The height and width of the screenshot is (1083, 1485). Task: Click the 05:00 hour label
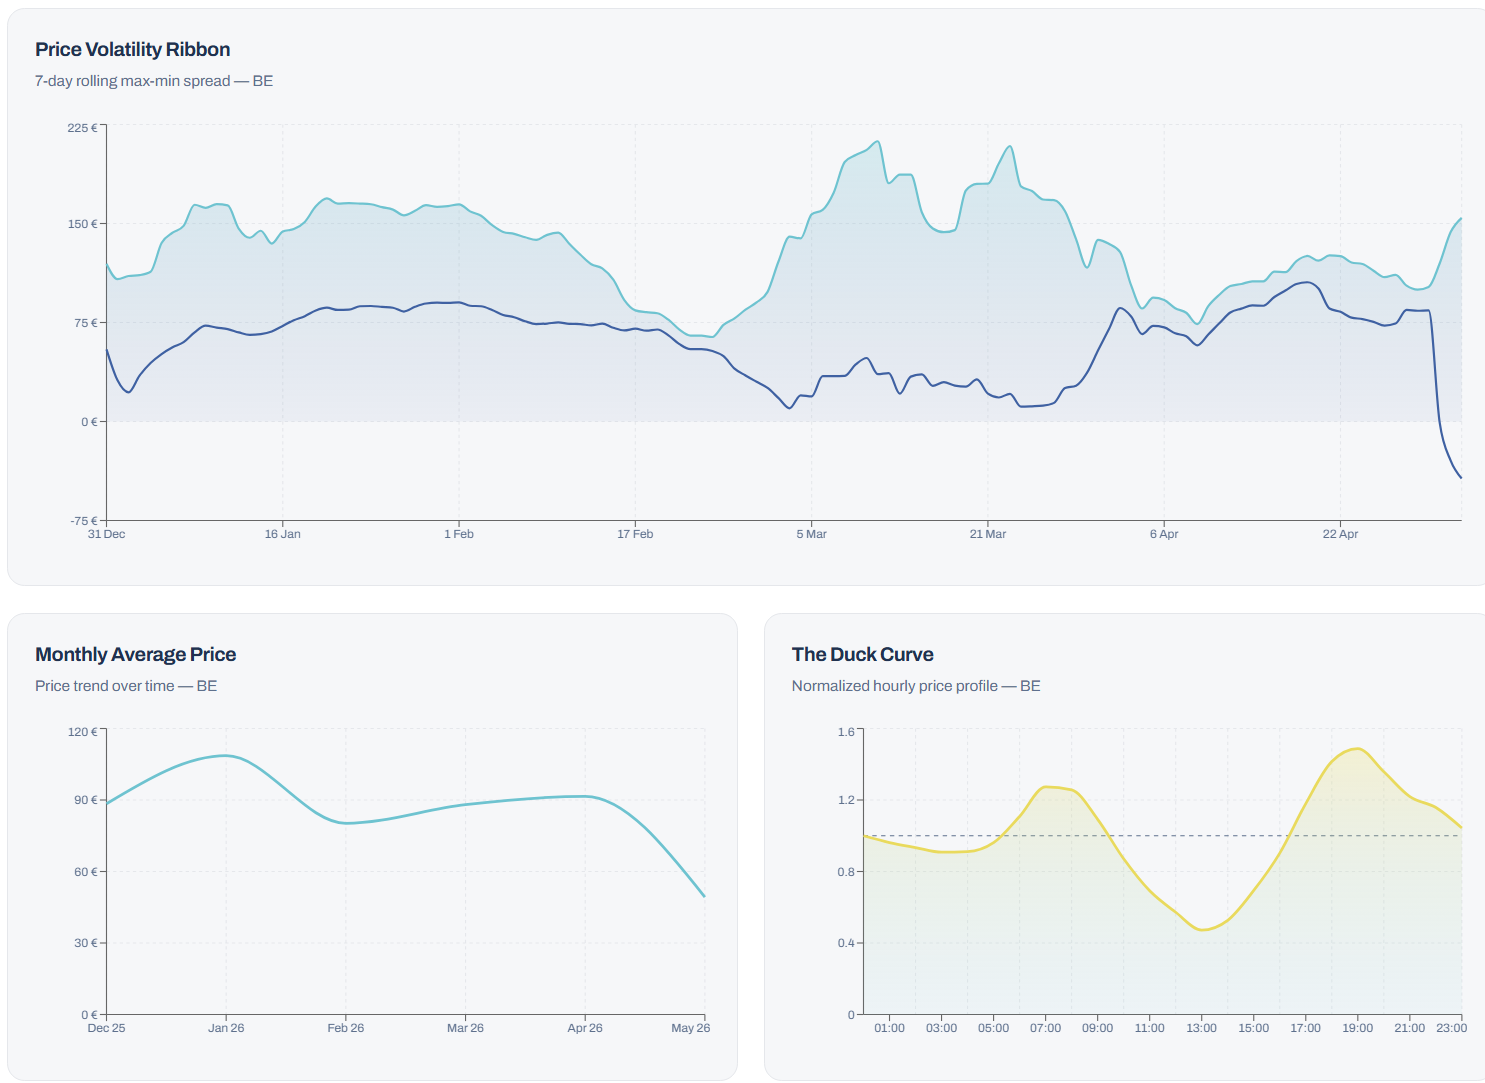point(993,1028)
